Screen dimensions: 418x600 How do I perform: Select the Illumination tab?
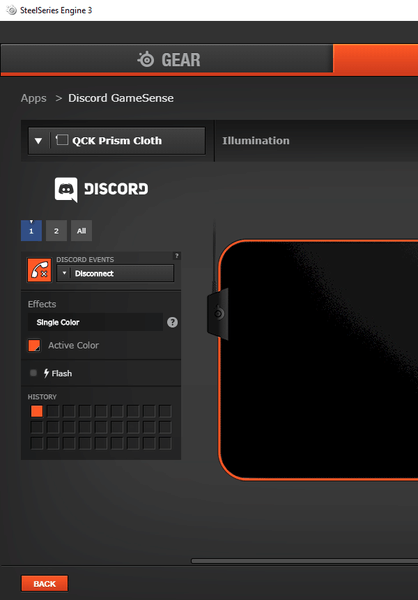[256, 140]
